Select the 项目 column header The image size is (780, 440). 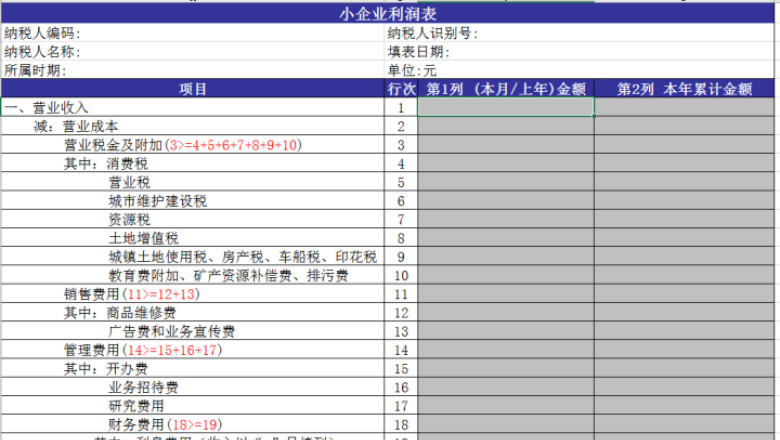[x=193, y=88]
